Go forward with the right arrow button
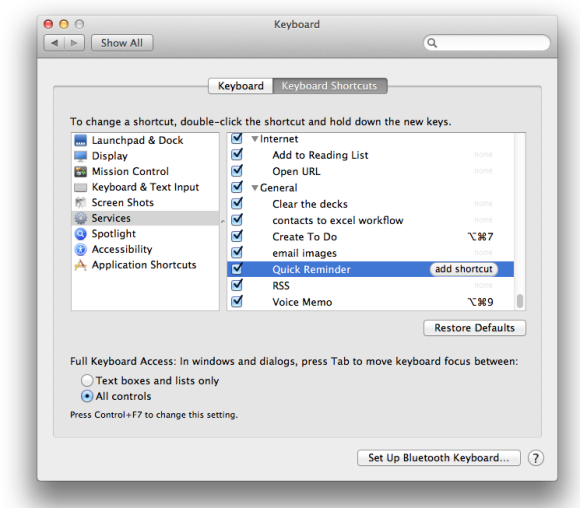The width and height of the screenshot is (580, 508). click(x=74, y=43)
